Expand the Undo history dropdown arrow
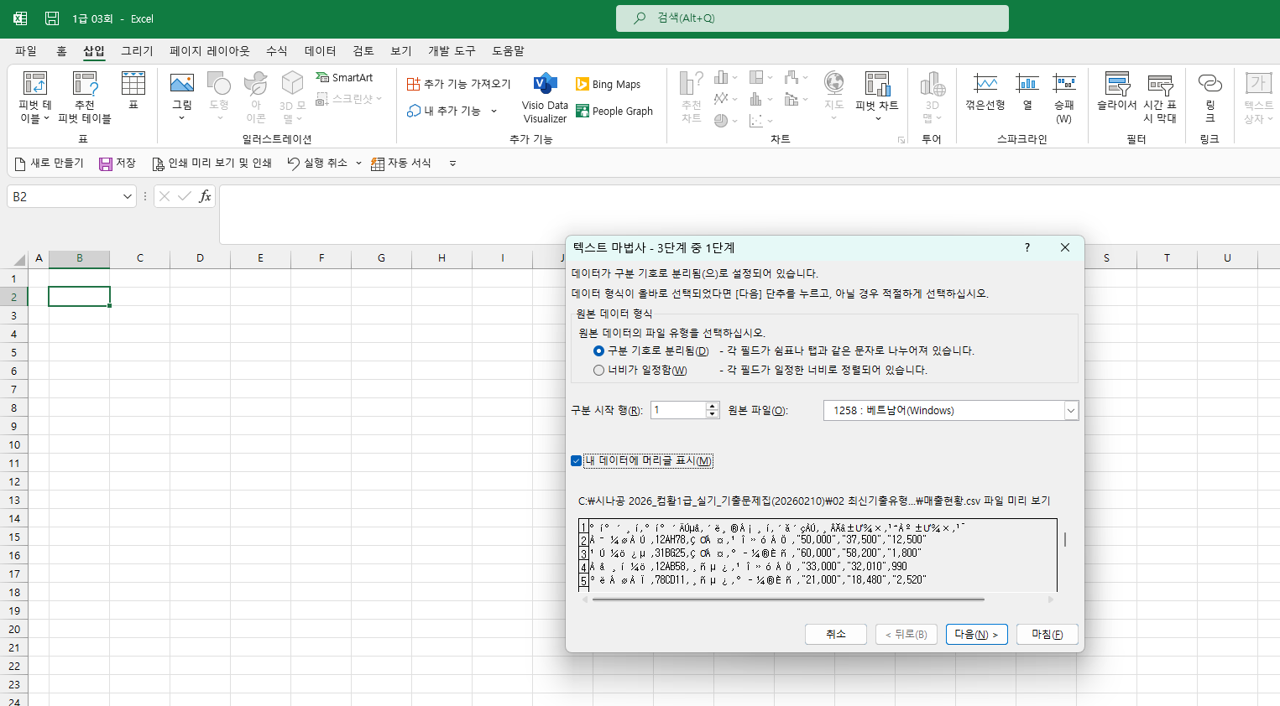 point(359,164)
